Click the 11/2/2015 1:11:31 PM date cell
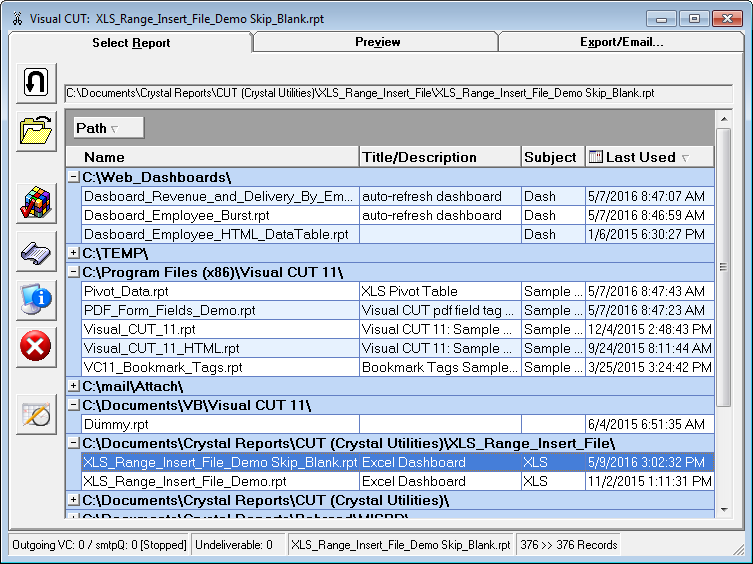 point(649,481)
